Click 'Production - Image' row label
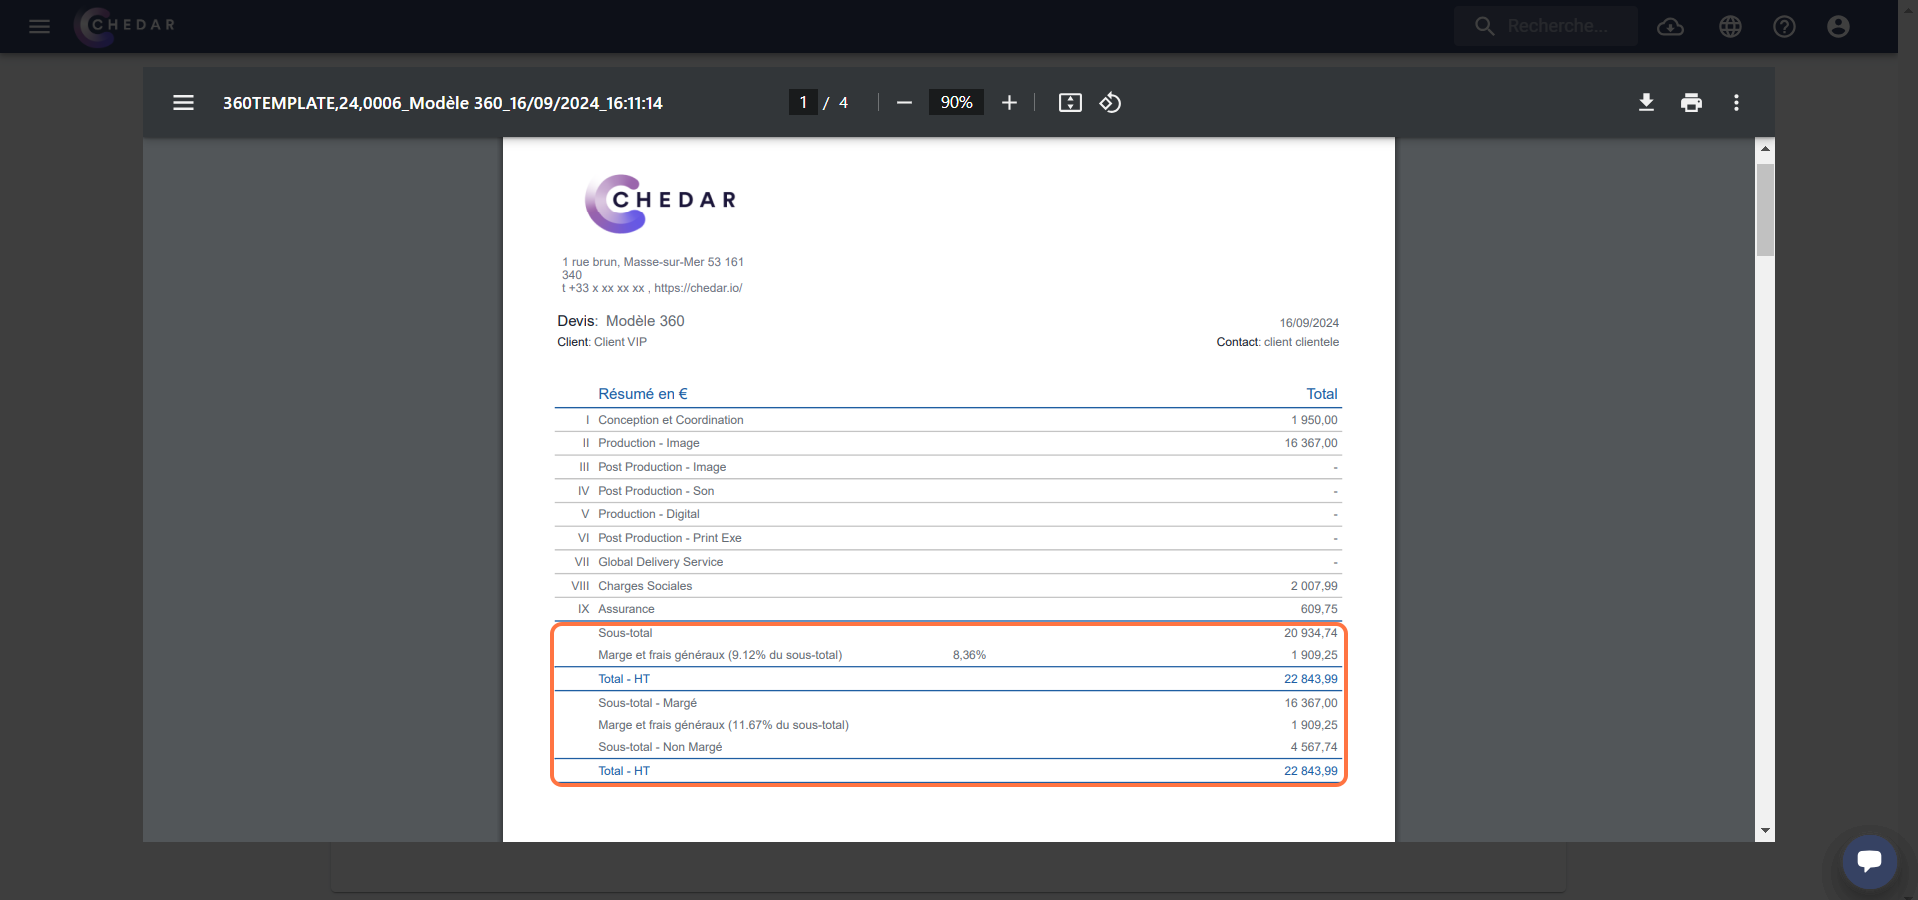The image size is (1918, 900). (x=649, y=443)
